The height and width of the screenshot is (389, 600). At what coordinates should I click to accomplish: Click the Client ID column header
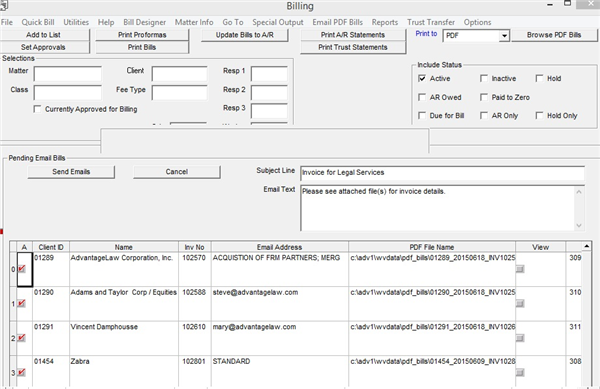click(x=51, y=247)
